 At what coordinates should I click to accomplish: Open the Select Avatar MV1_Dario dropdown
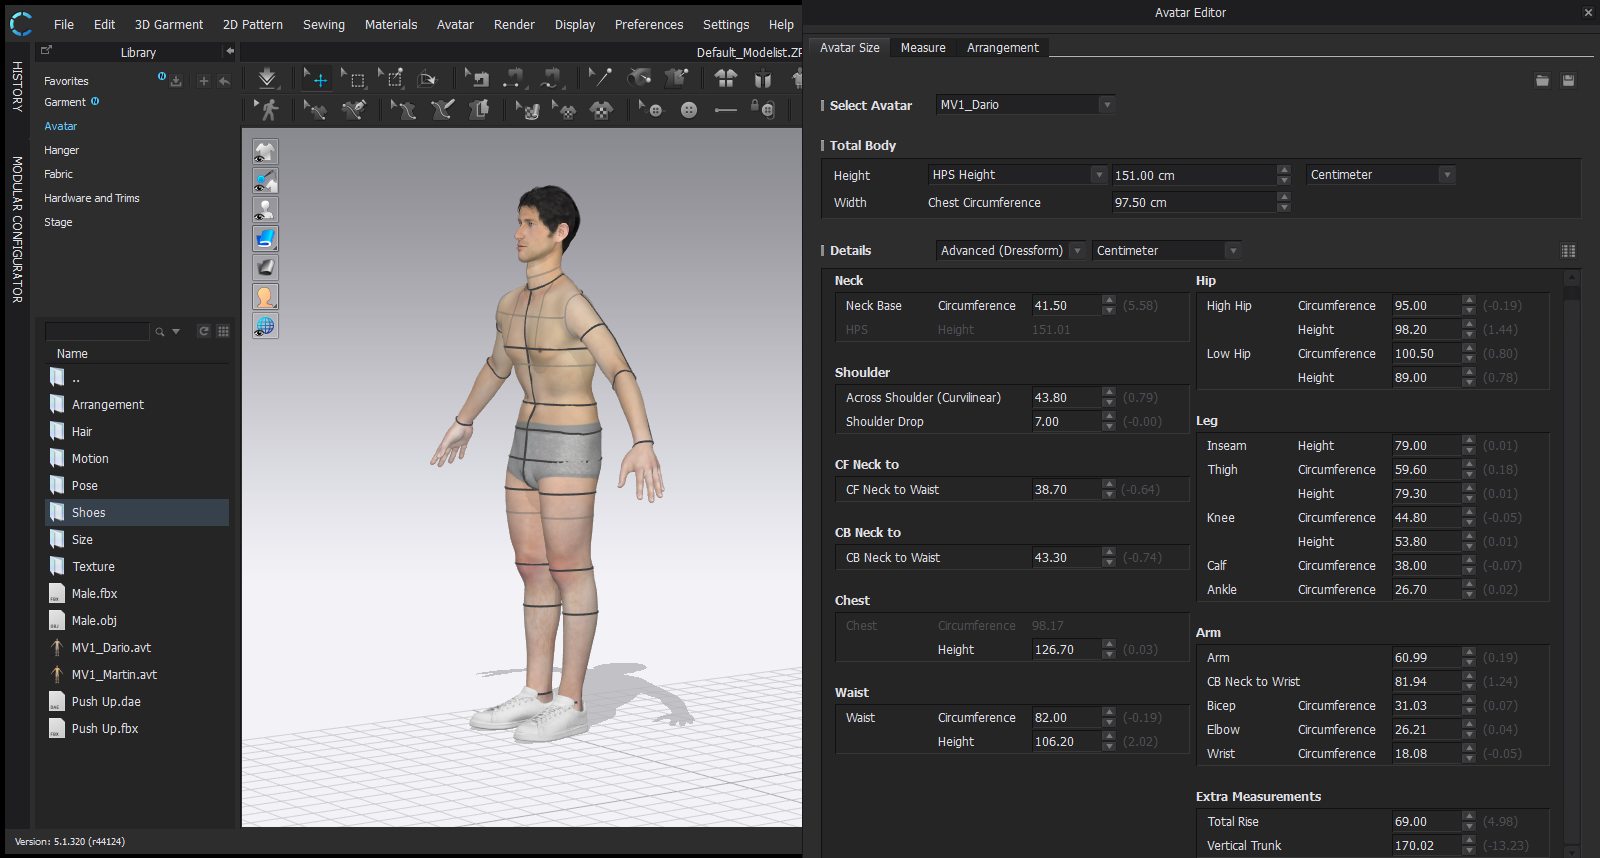point(1025,105)
